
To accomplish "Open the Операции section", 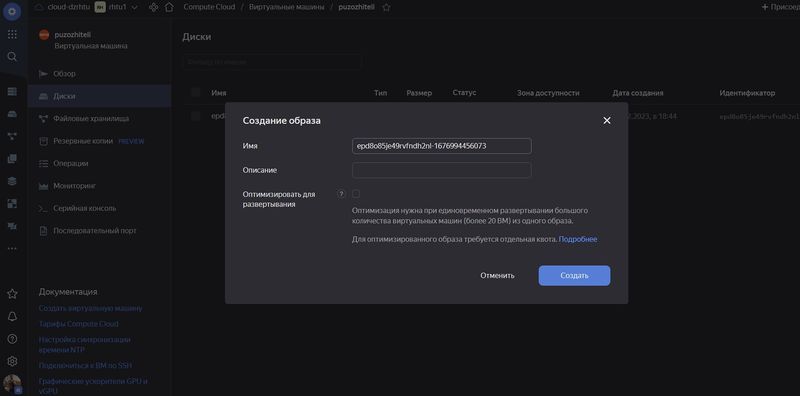I will click(x=99, y=163).
